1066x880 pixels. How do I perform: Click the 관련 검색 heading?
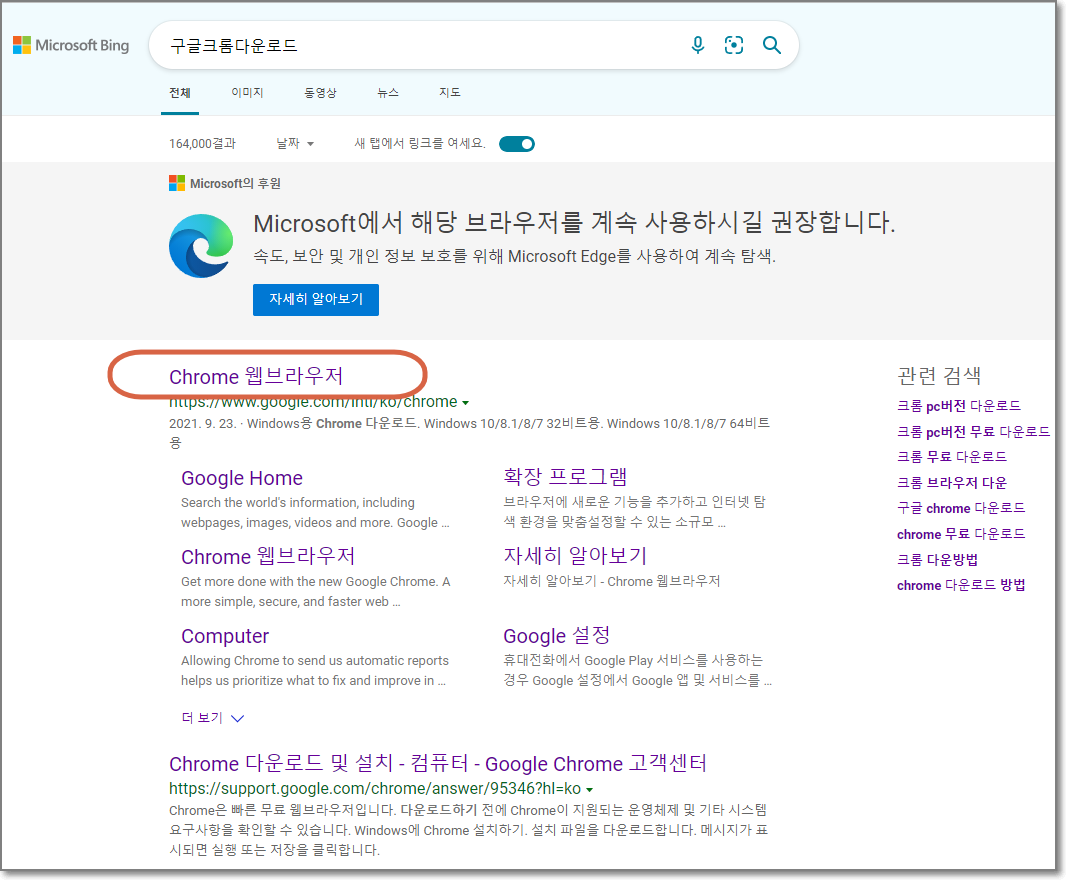(939, 375)
